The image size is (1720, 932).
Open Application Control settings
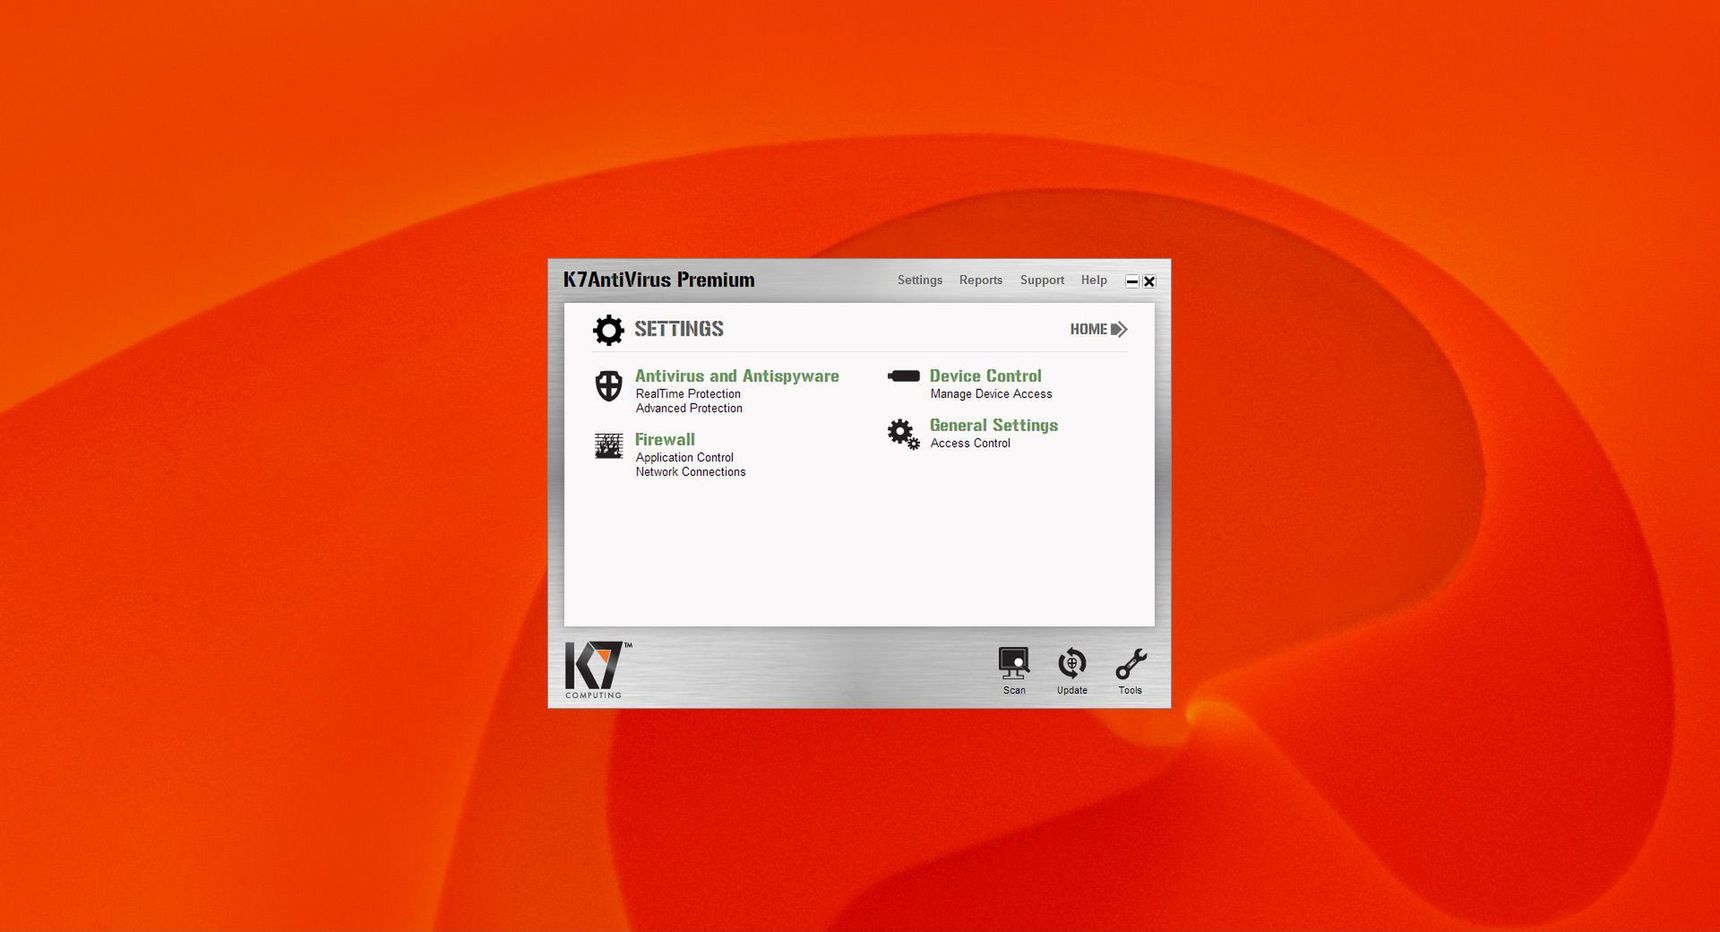(x=685, y=458)
